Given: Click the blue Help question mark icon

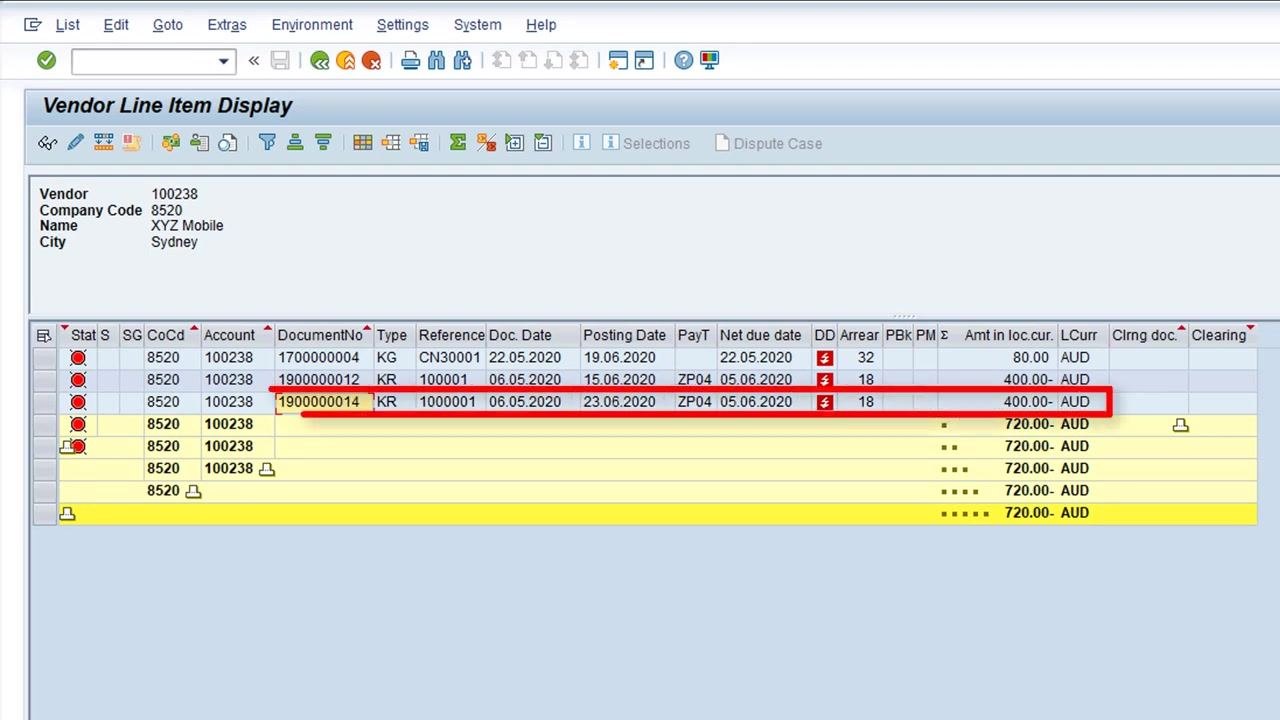Looking at the screenshot, I should [x=683, y=61].
